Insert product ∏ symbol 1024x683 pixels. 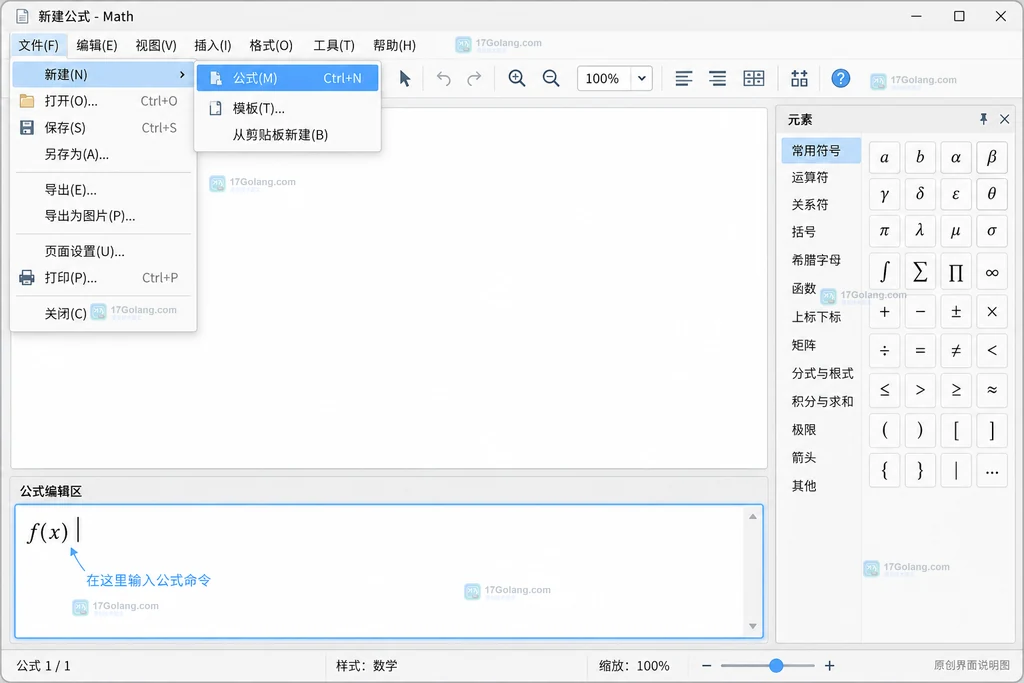point(956,272)
